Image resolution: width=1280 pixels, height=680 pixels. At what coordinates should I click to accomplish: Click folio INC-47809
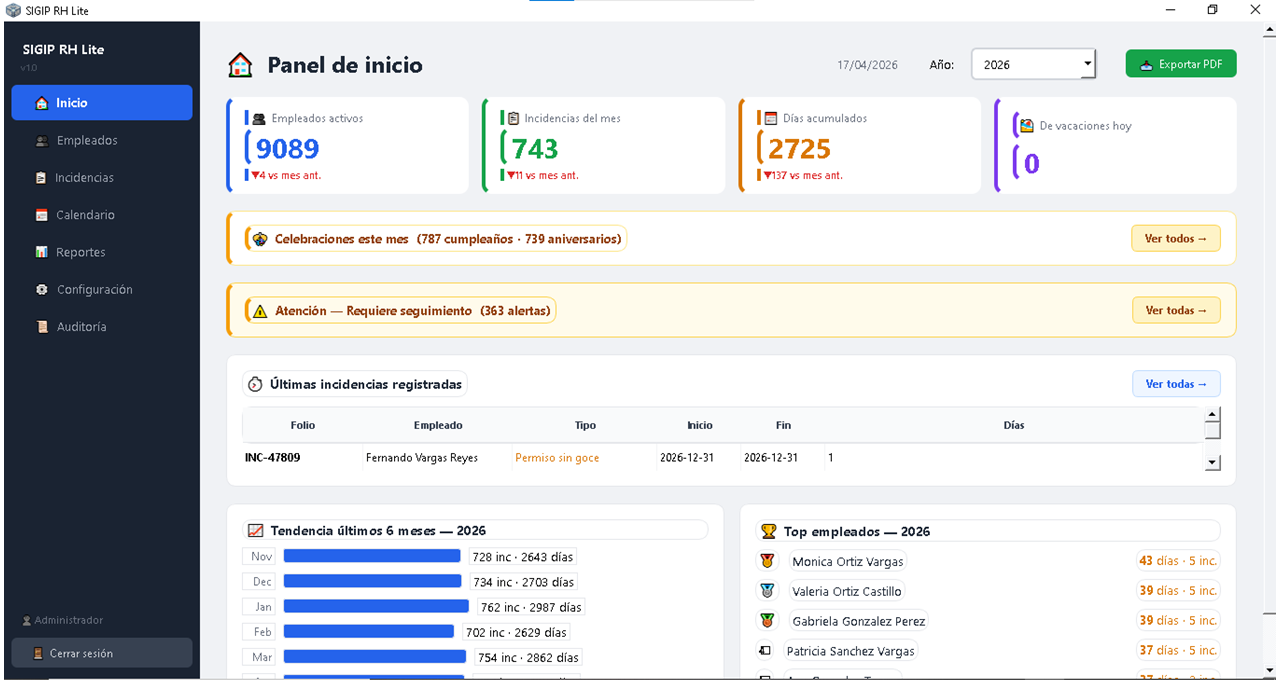pos(273,458)
